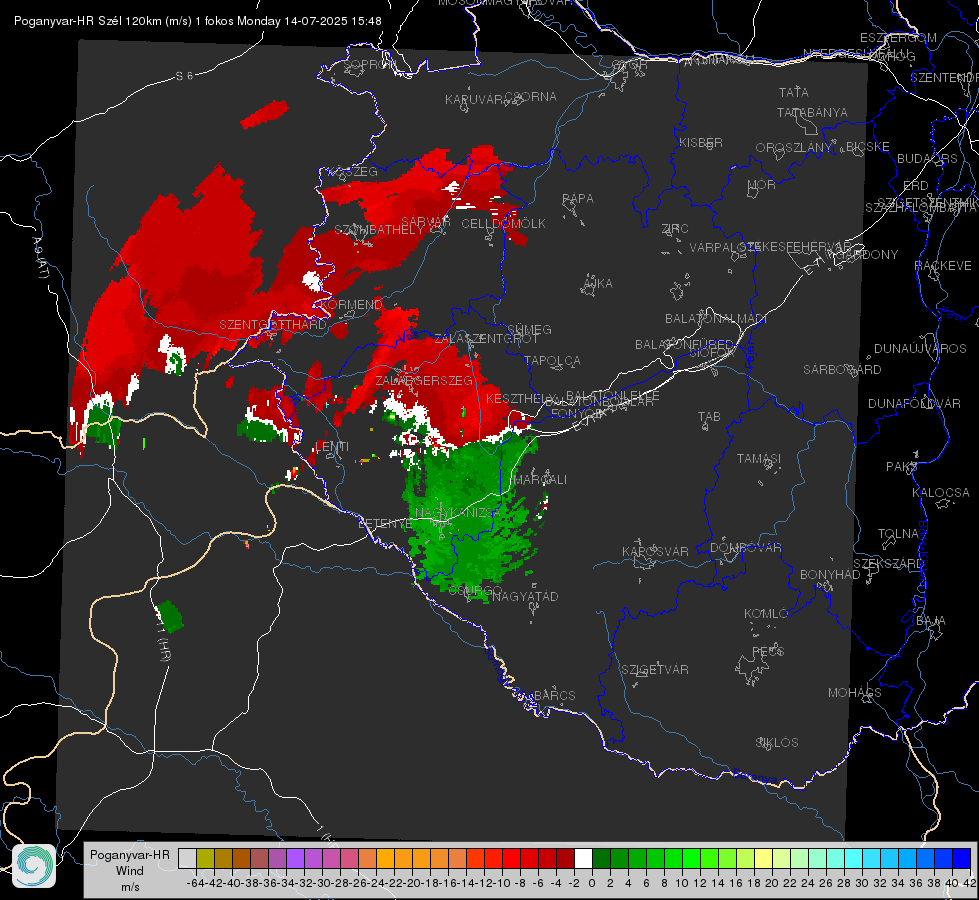
Task: Click the OROSZLANY city label
Action: [x=794, y=148]
